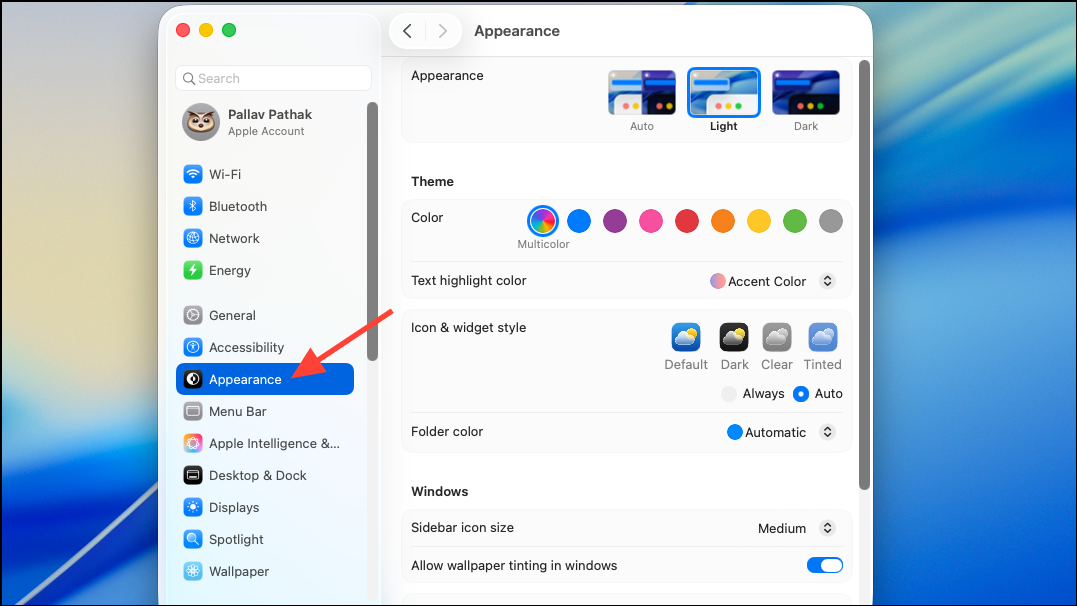The width and height of the screenshot is (1077, 606).
Task: Click the Wi-Fi icon in sidebar
Action: click(x=193, y=175)
